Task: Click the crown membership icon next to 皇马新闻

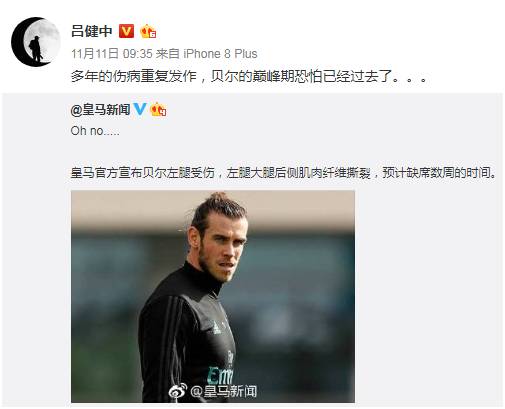Action: pos(158,110)
